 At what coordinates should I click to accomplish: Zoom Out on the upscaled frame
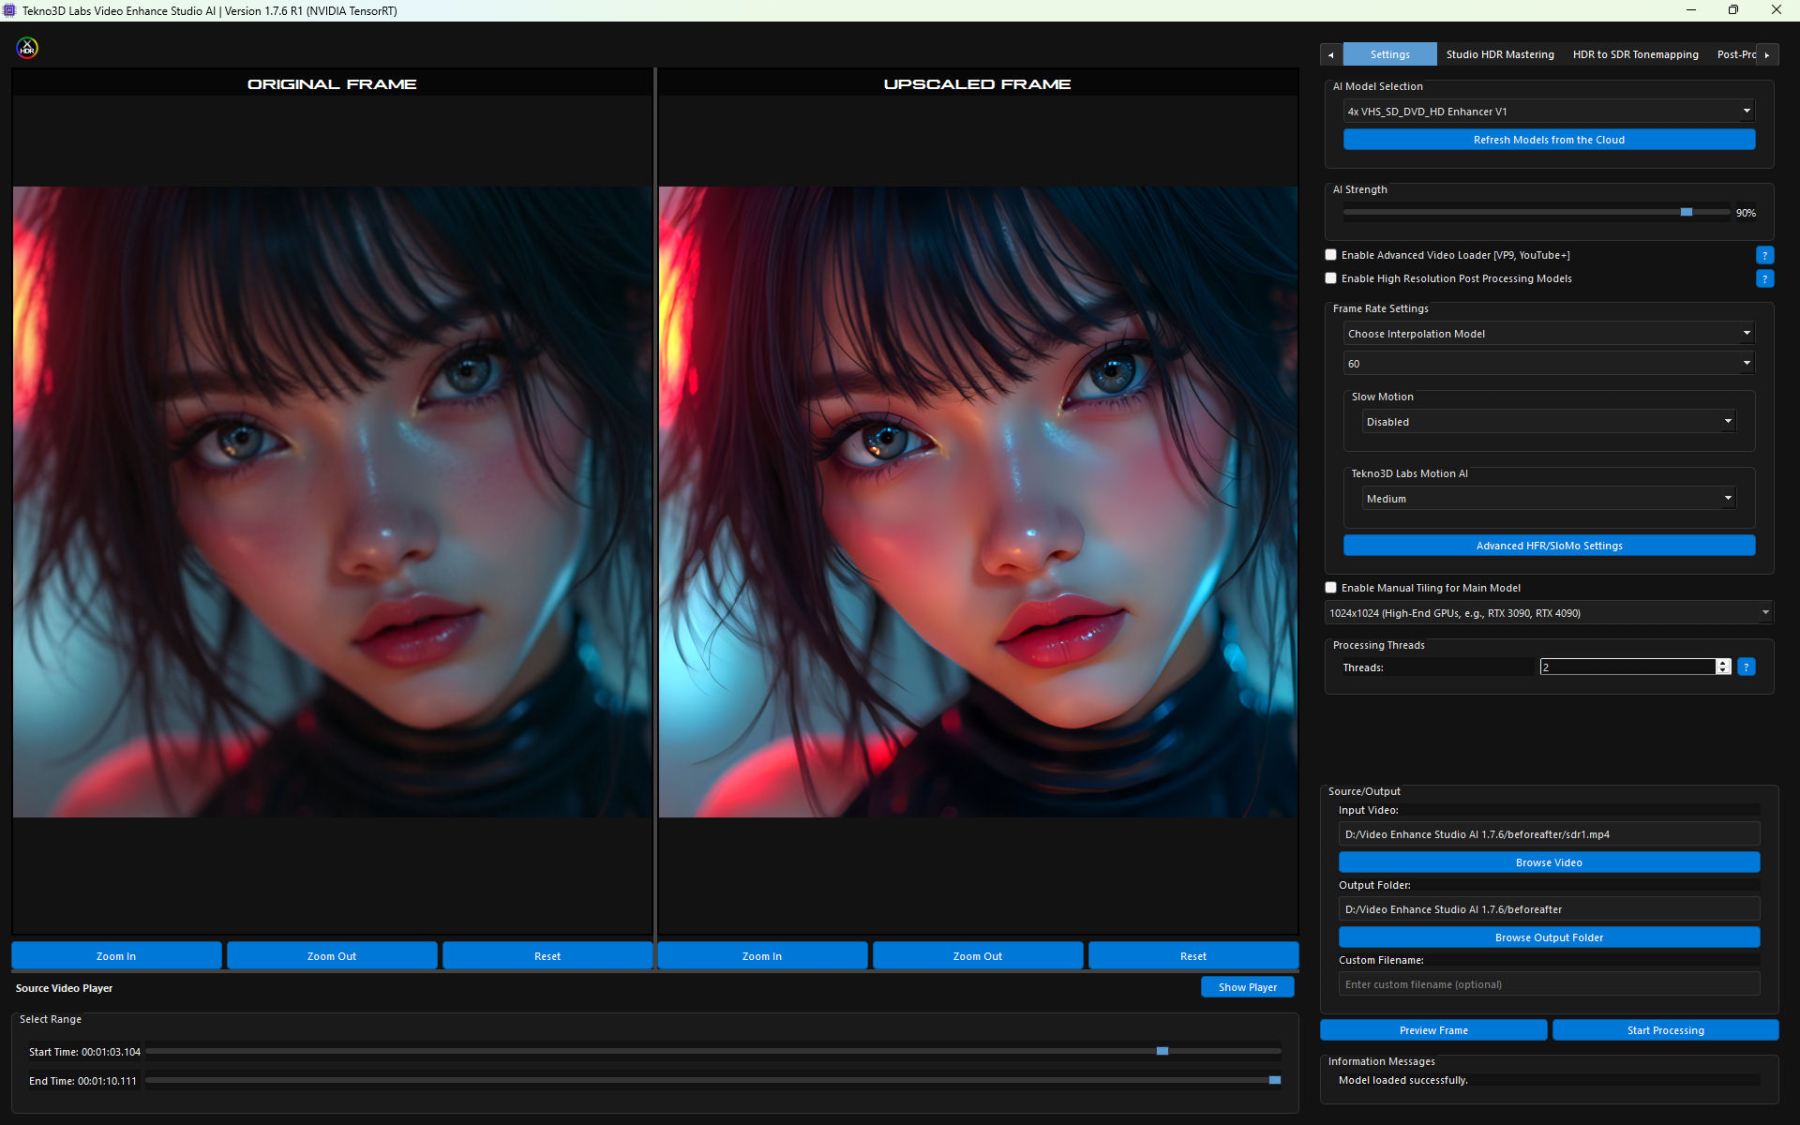(x=978, y=956)
